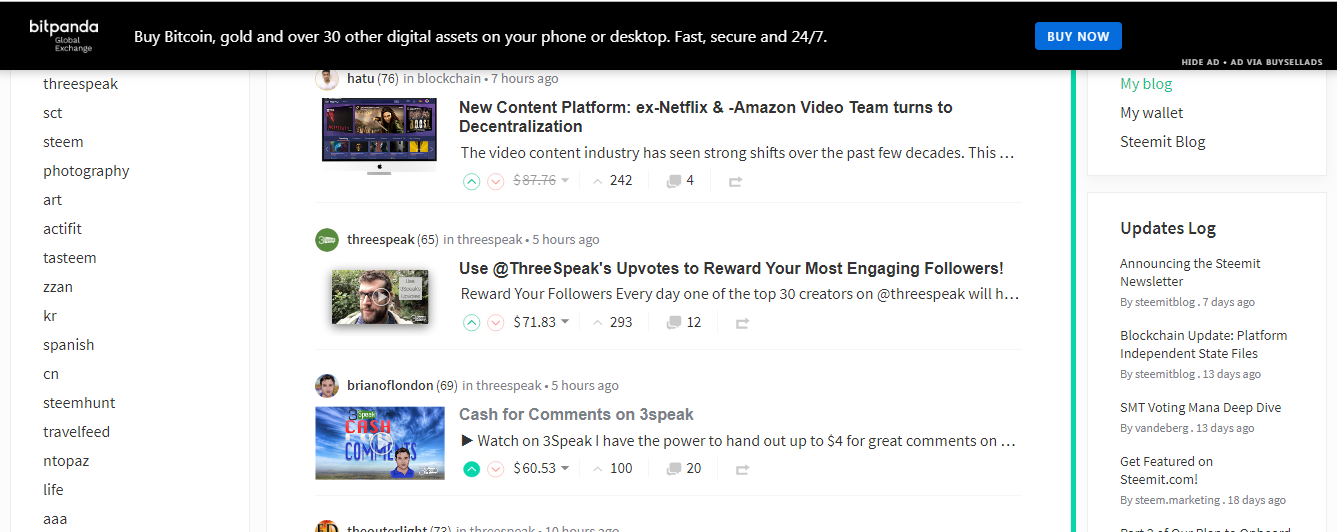
Task: Open Blockchain Update: Platform Independent State Files
Action: pyautogui.click(x=1204, y=345)
